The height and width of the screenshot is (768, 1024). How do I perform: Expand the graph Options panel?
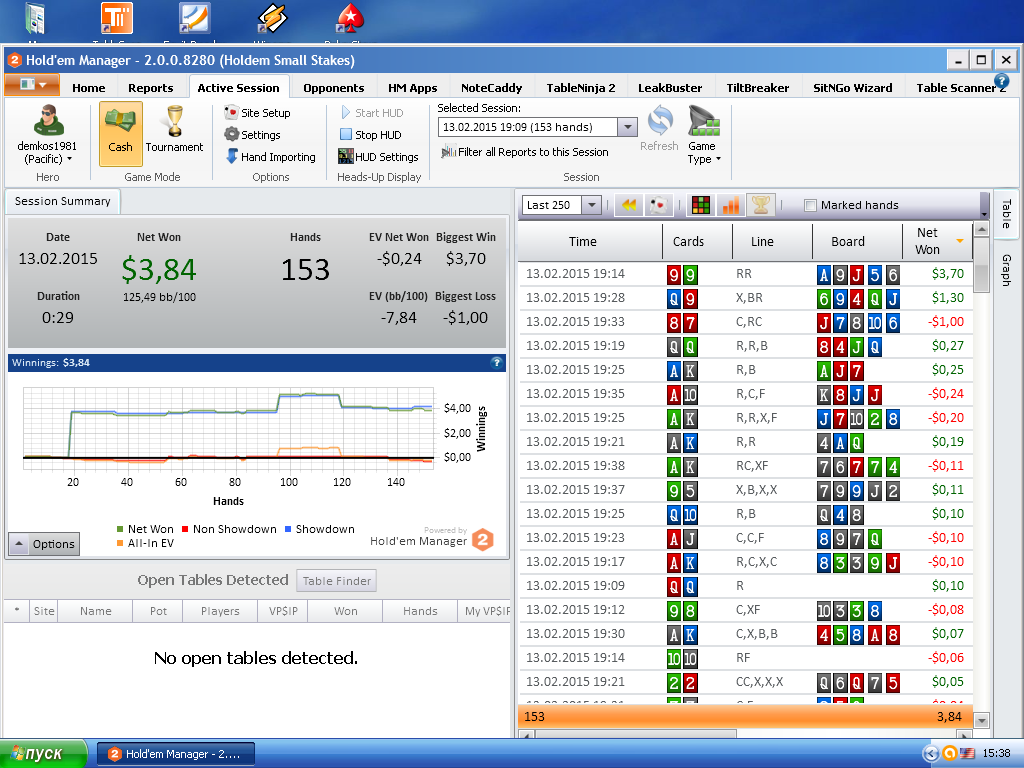click(44, 544)
